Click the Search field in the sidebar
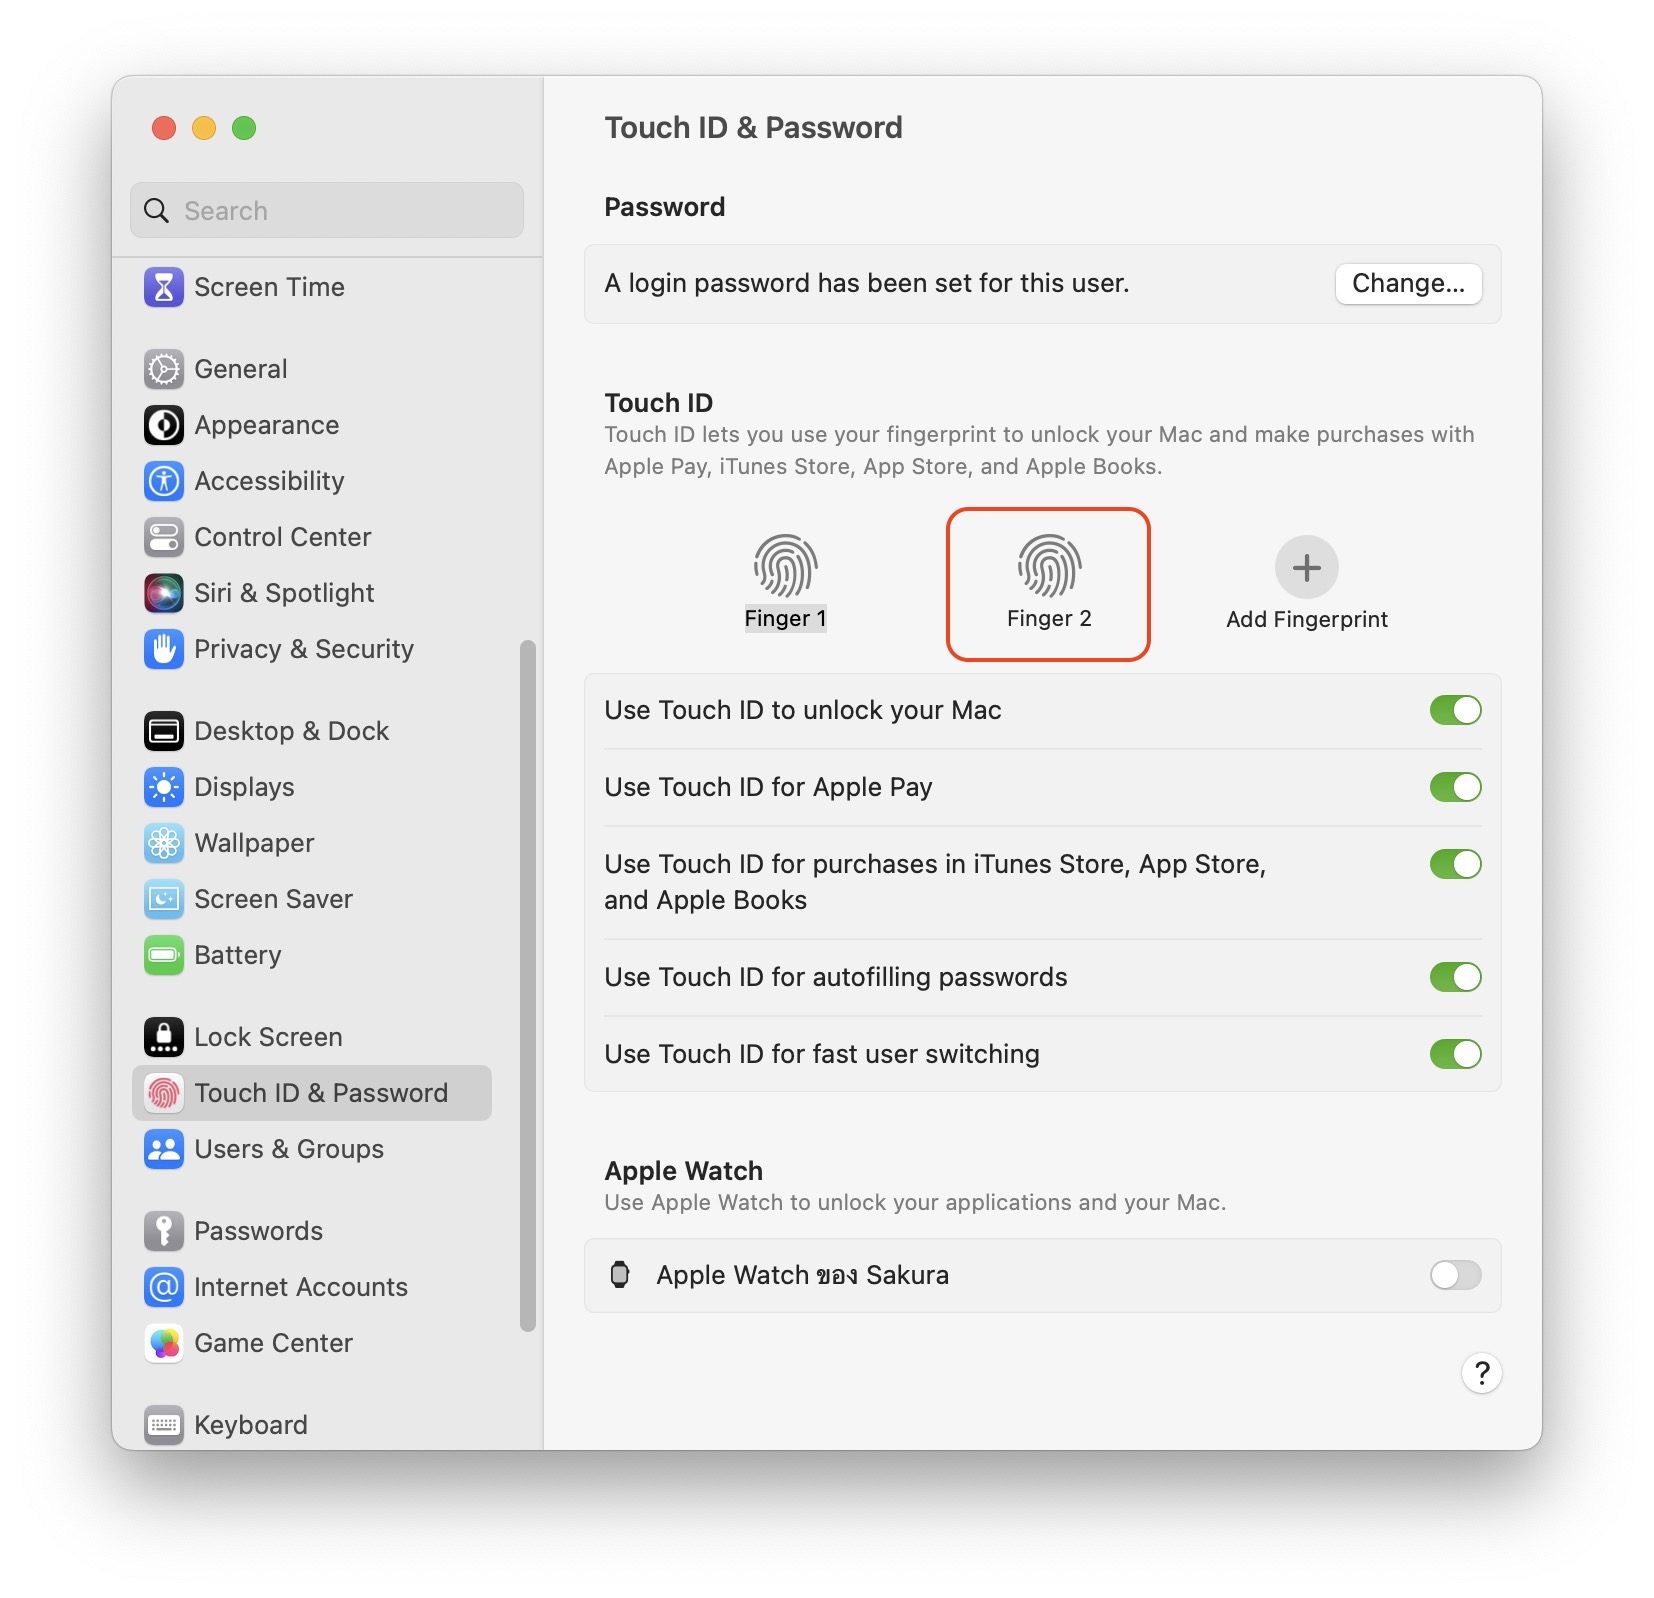1654x1598 pixels. (x=340, y=211)
